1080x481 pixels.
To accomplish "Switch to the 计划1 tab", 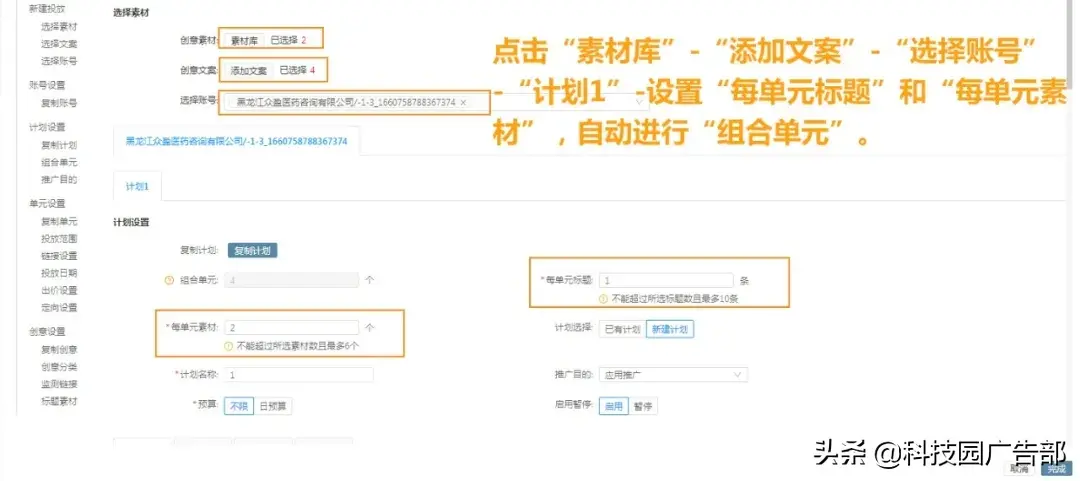I will point(137,187).
